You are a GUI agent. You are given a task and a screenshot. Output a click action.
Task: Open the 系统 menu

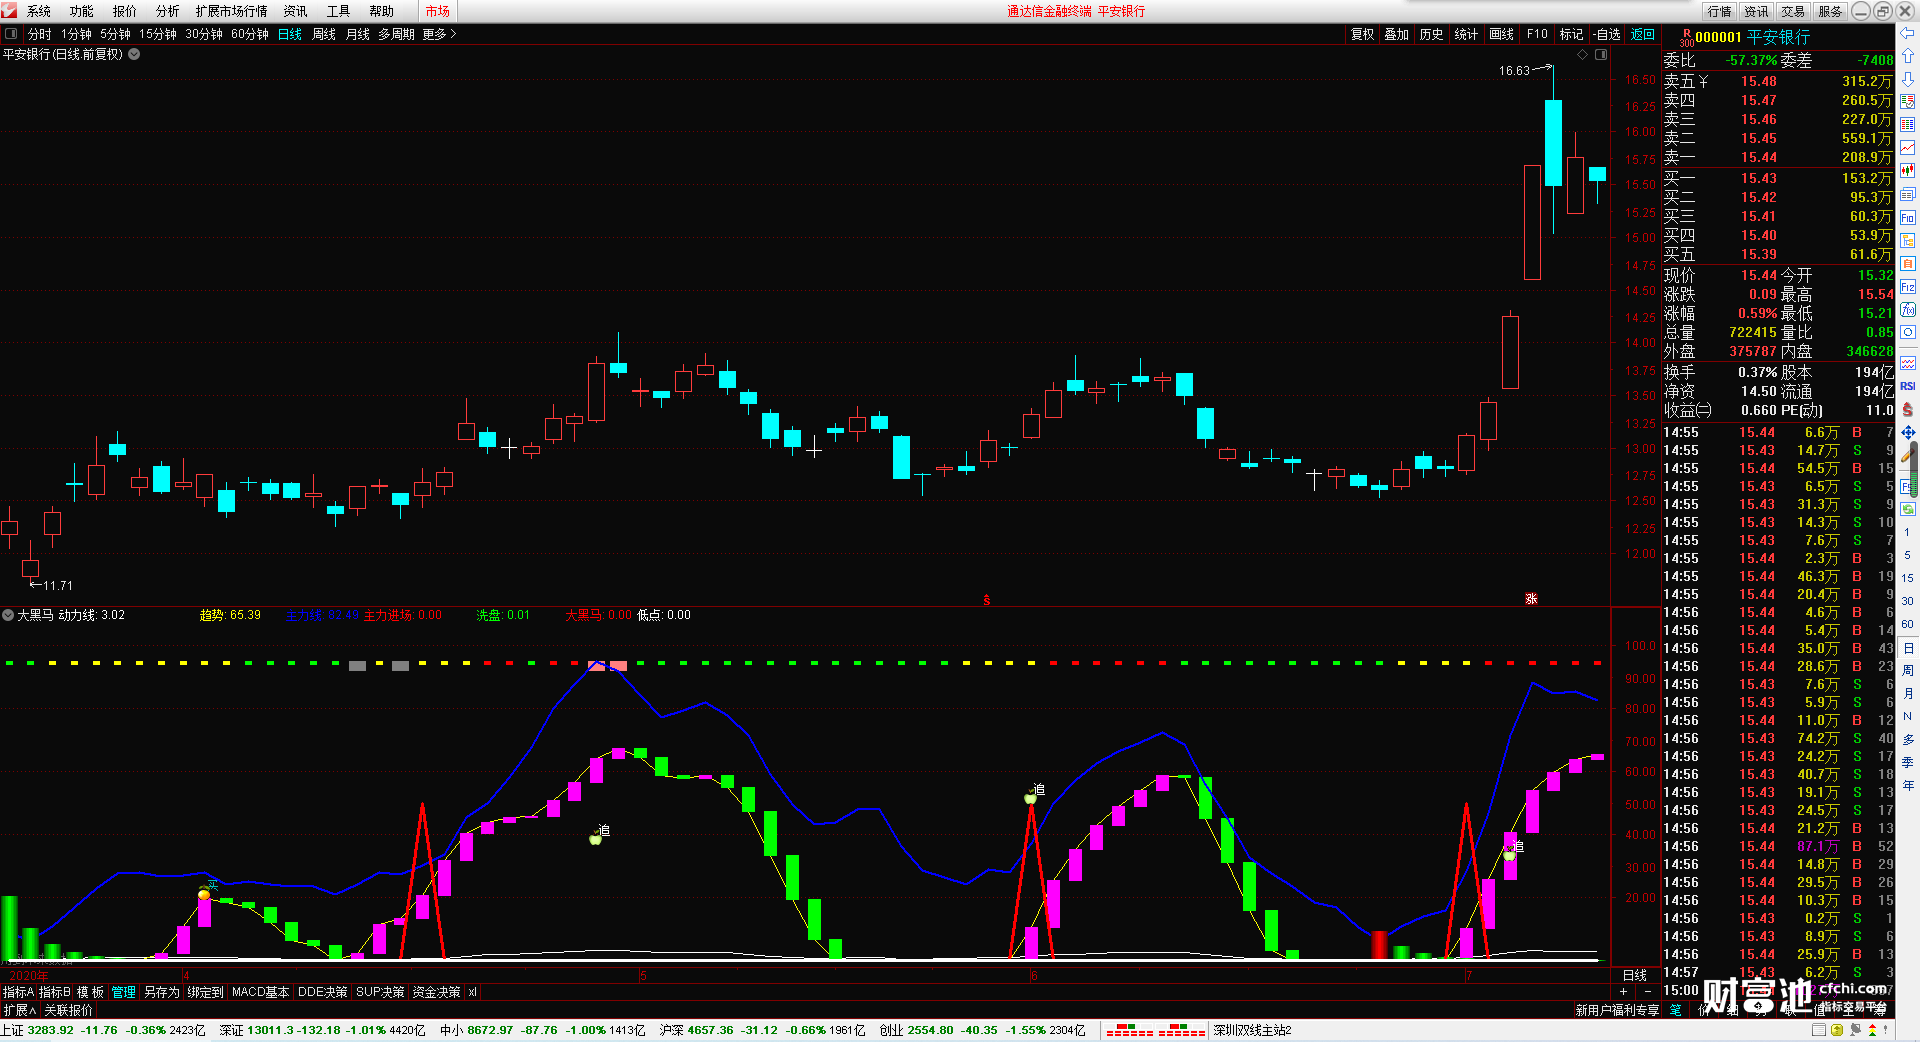(39, 11)
